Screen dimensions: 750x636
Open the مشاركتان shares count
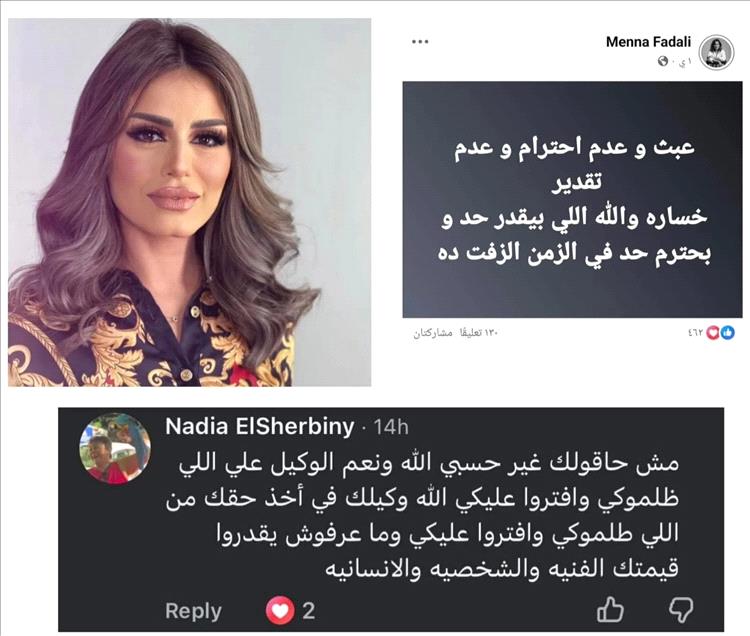pyautogui.click(x=433, y=333)
